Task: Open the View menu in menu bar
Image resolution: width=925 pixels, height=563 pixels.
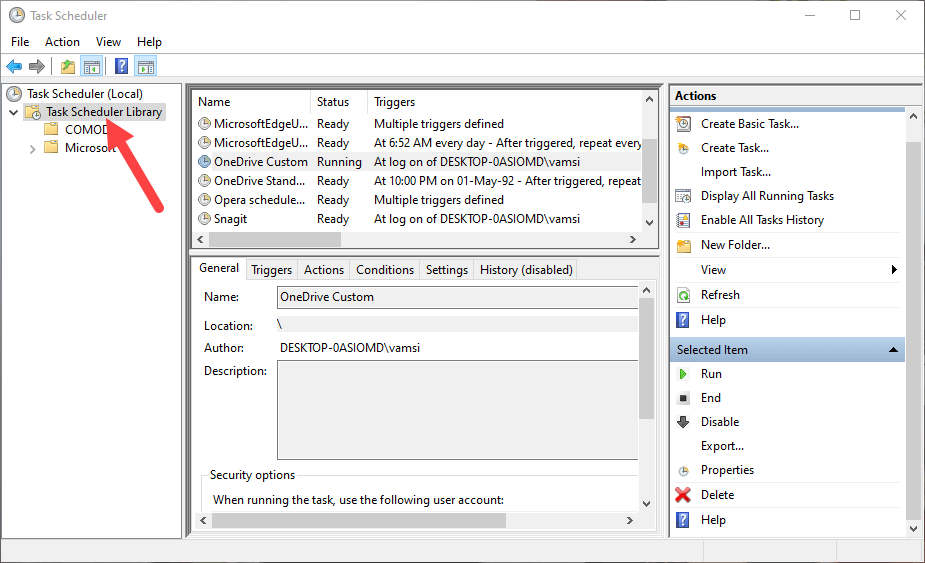Action: [109, 42]
